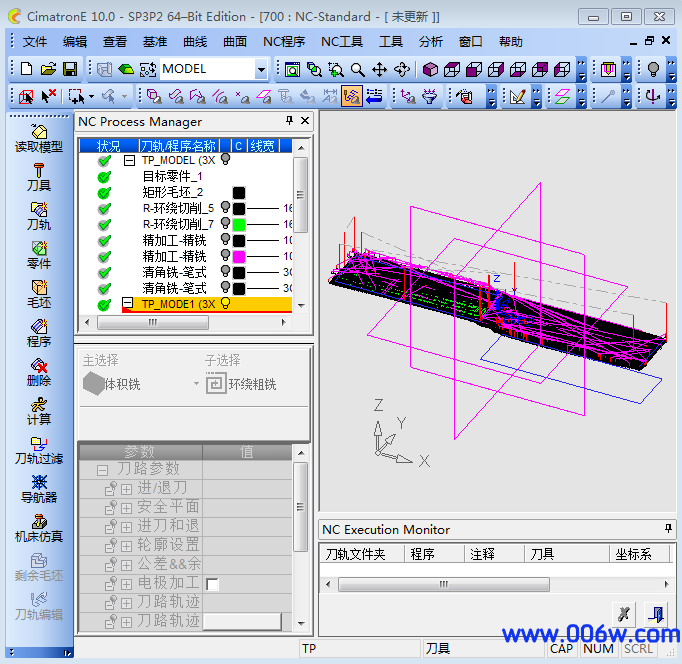Image resolution: width=682 pixels, height=664 pixels.
Task: Open the 编辑 menu
Action: coord(75,42)
